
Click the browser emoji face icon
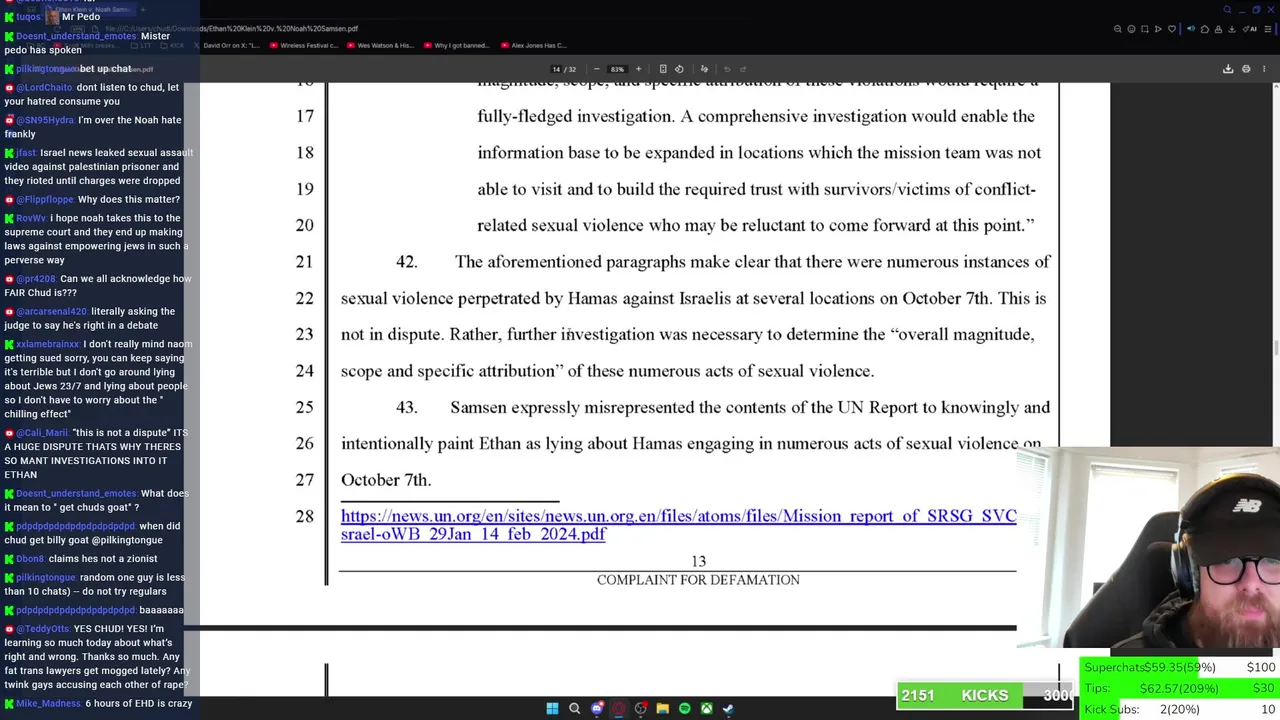click(1131, 29)
